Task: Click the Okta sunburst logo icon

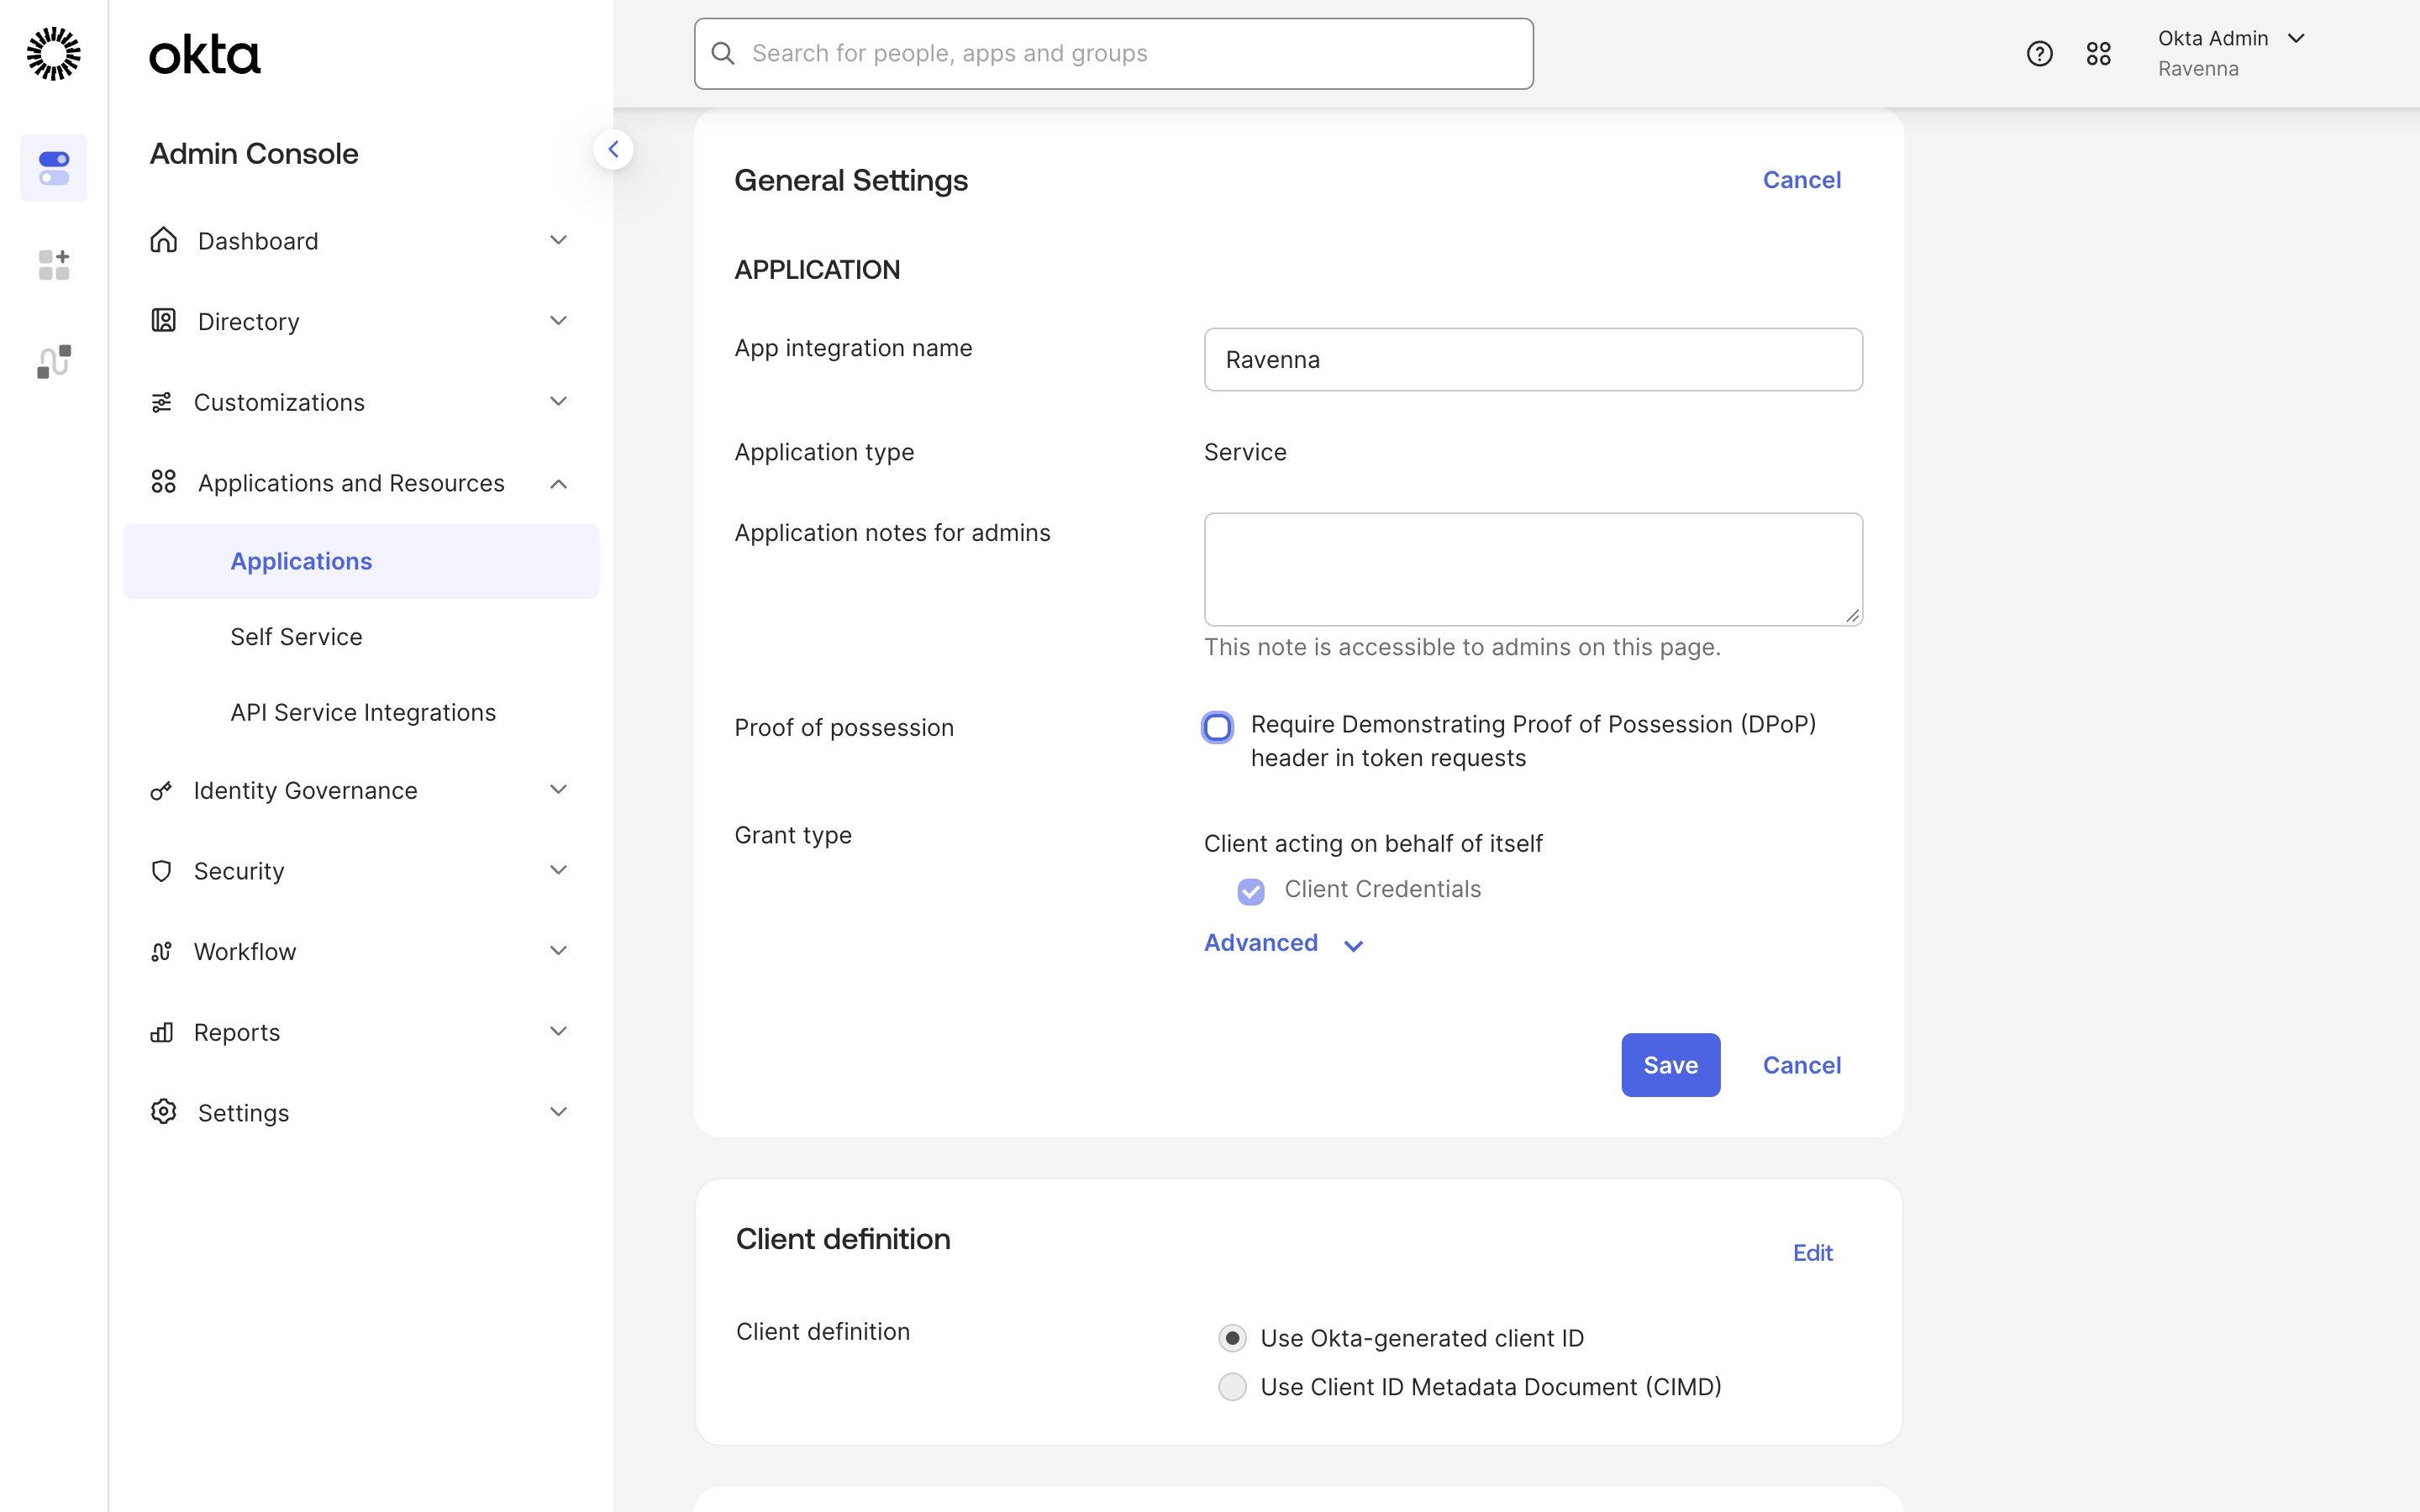Action: pos(53,53)
